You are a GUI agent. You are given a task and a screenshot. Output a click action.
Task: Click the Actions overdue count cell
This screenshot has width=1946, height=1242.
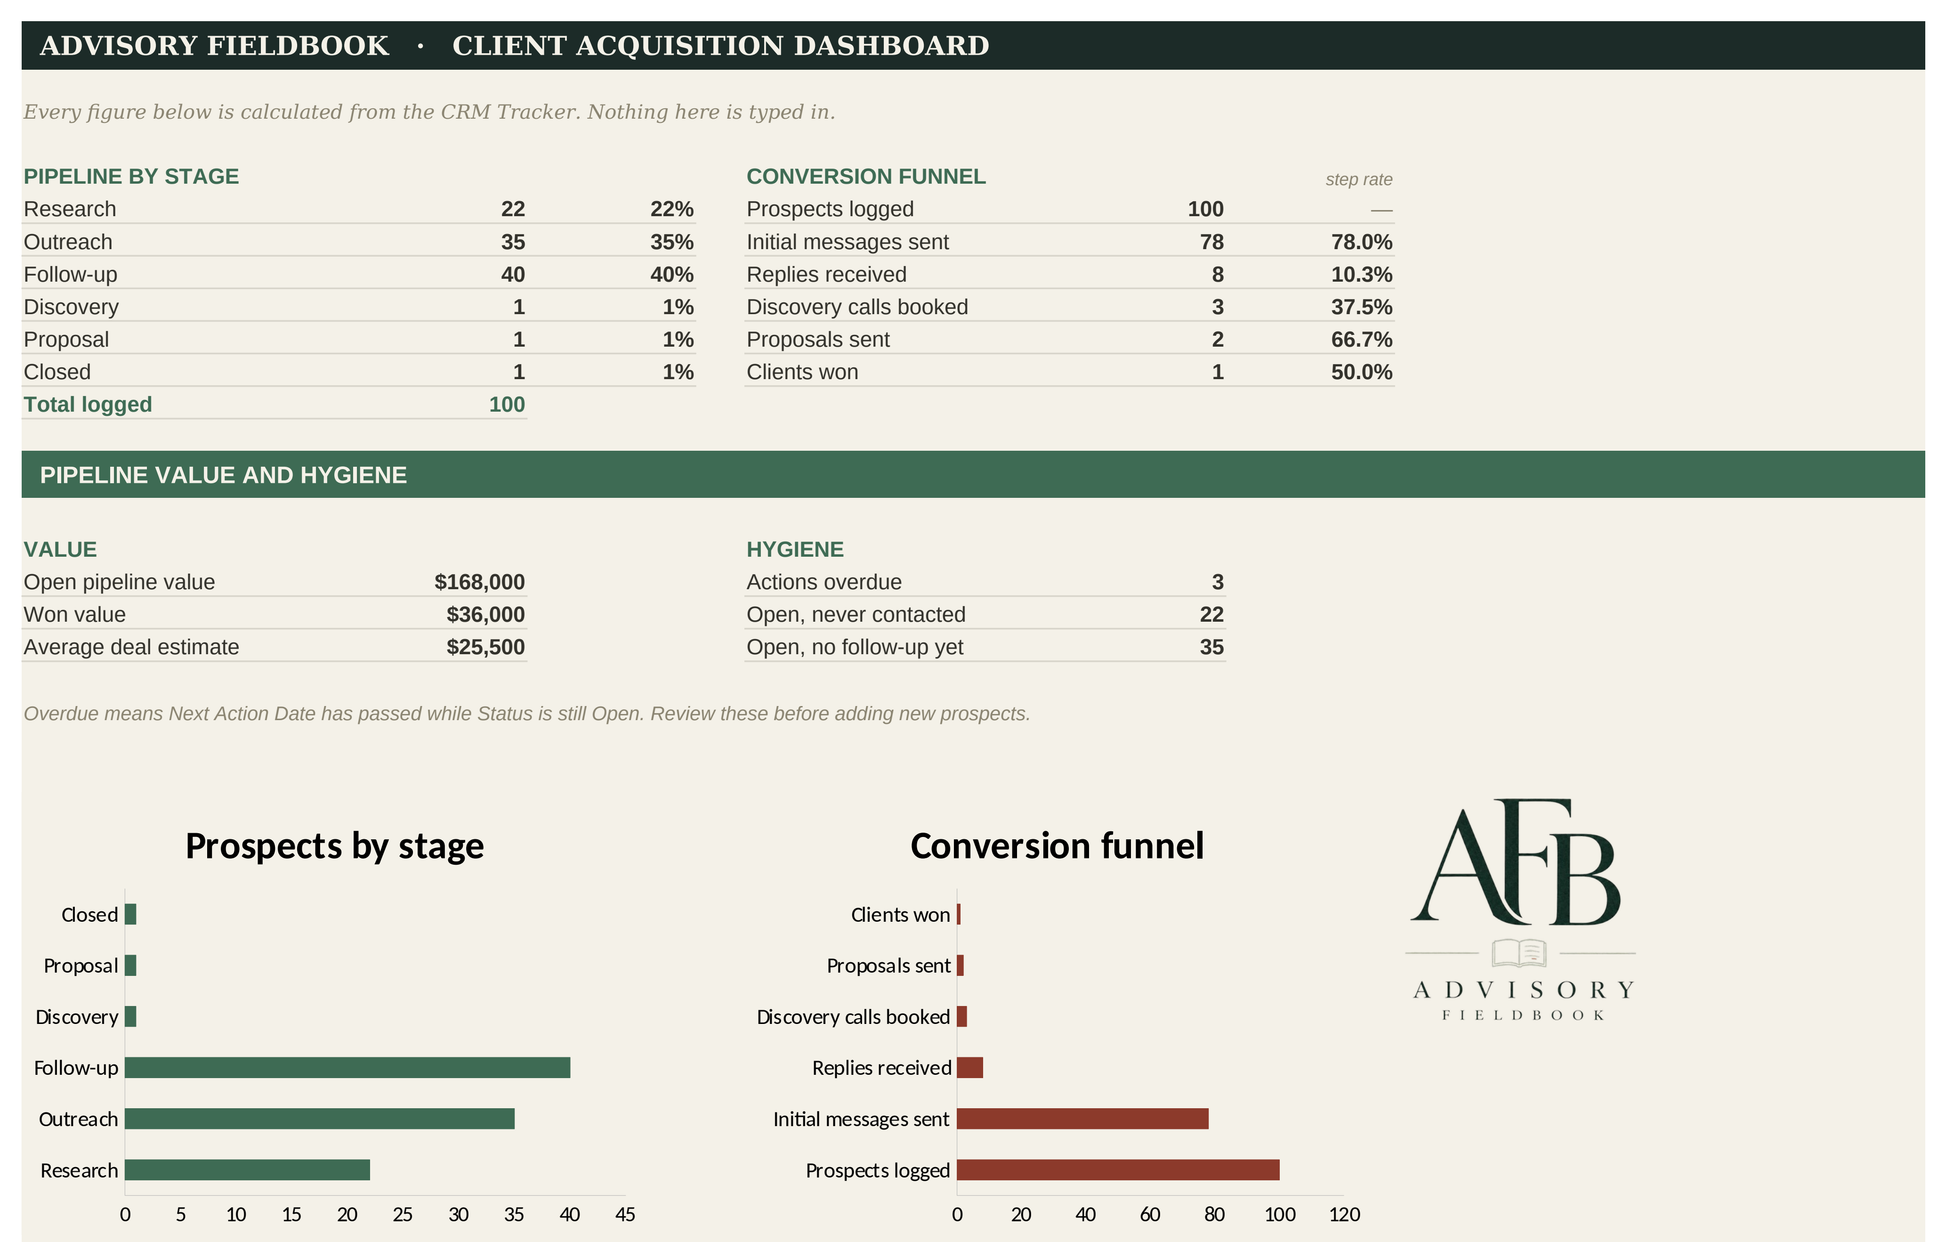1217,582
